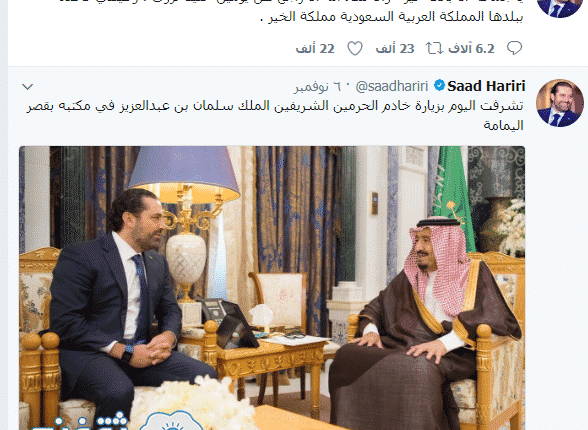Expand the tweet options chevron
The image size is (588, 430).
28,87
